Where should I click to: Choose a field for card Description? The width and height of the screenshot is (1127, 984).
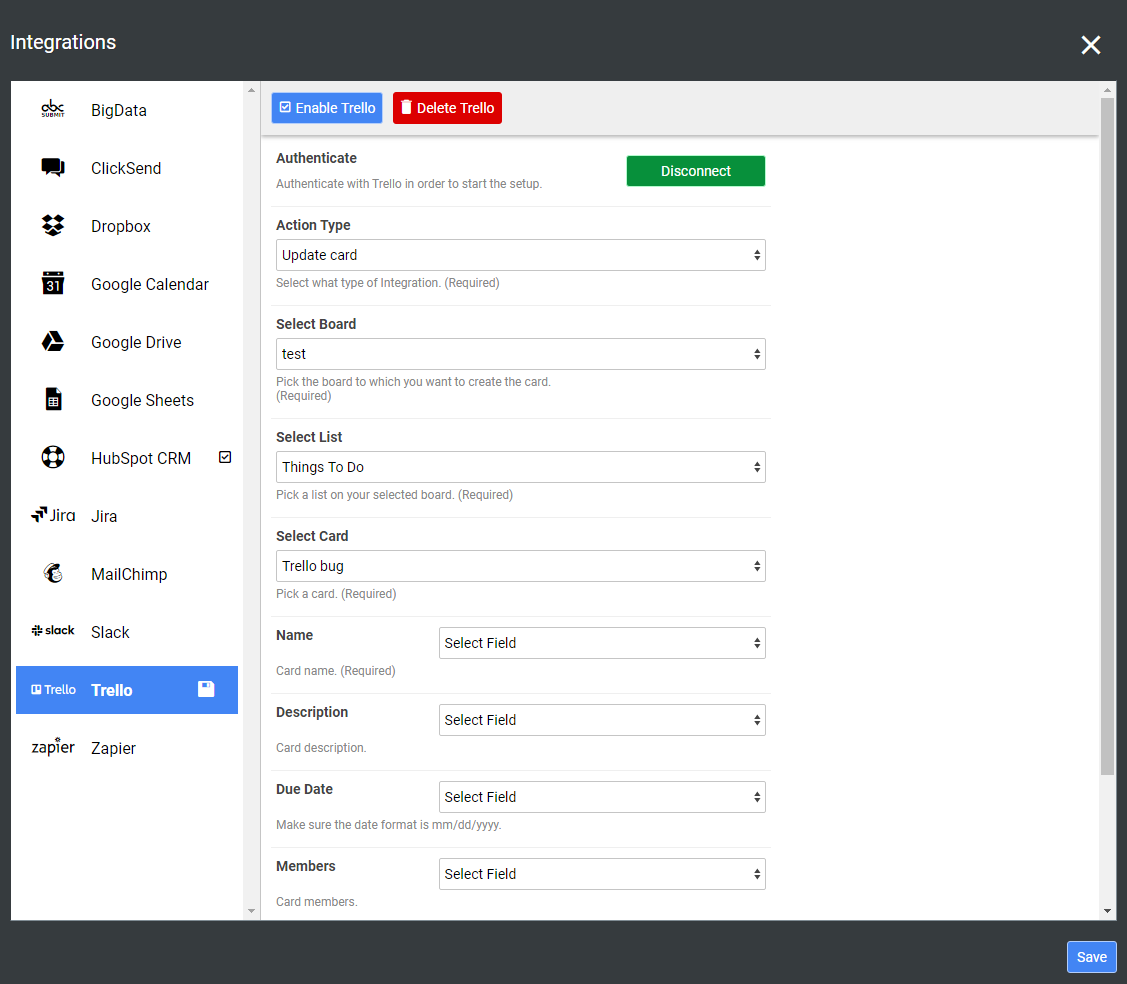click(602, 720)
